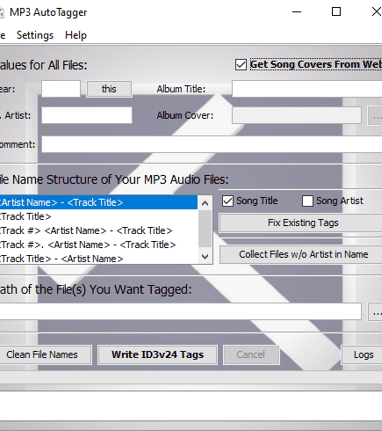Screen dimensions: 382x431
Task: Uncheck the Song Title checkbox
Action: point(228,201)
